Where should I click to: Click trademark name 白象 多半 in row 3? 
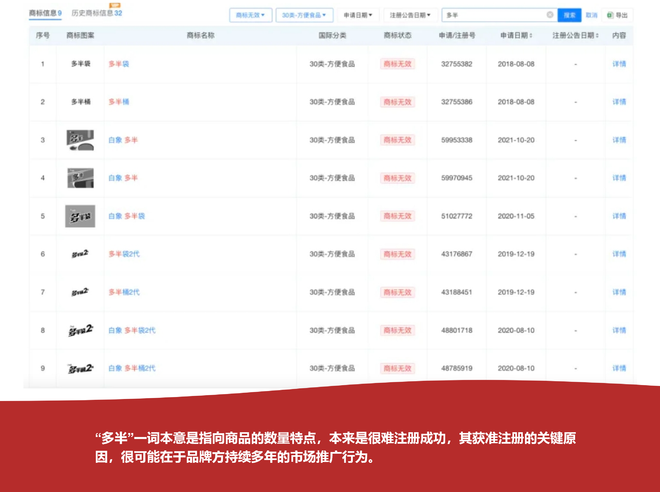point(123,140)
